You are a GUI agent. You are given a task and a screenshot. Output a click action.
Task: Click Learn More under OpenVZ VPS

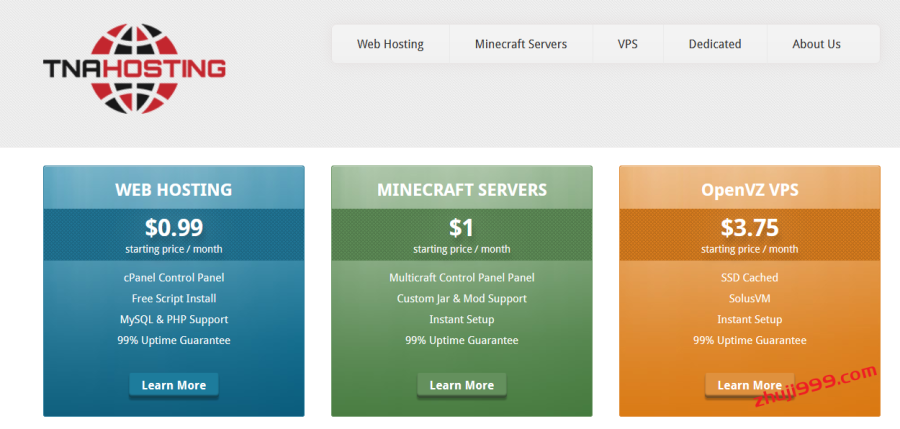(750, 385)
